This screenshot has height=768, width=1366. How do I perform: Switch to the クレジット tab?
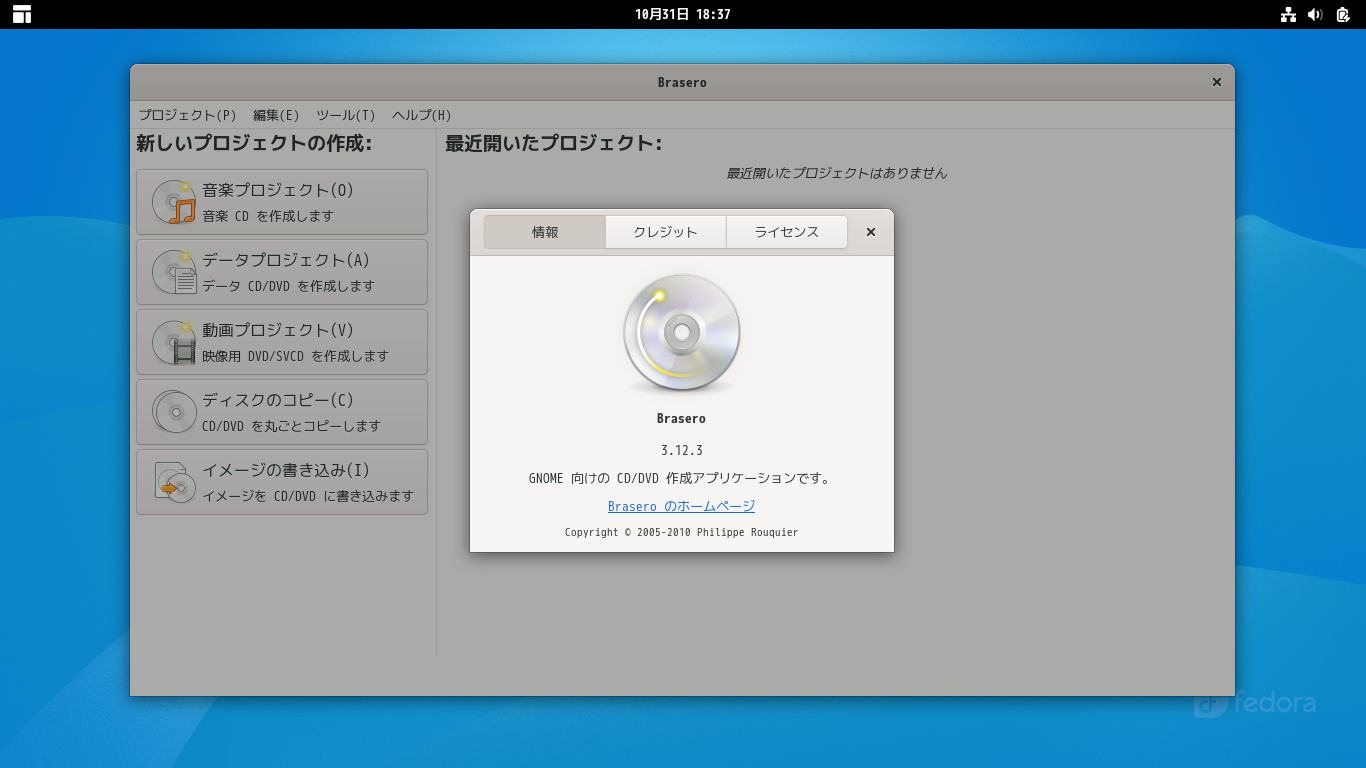point(666,232)
